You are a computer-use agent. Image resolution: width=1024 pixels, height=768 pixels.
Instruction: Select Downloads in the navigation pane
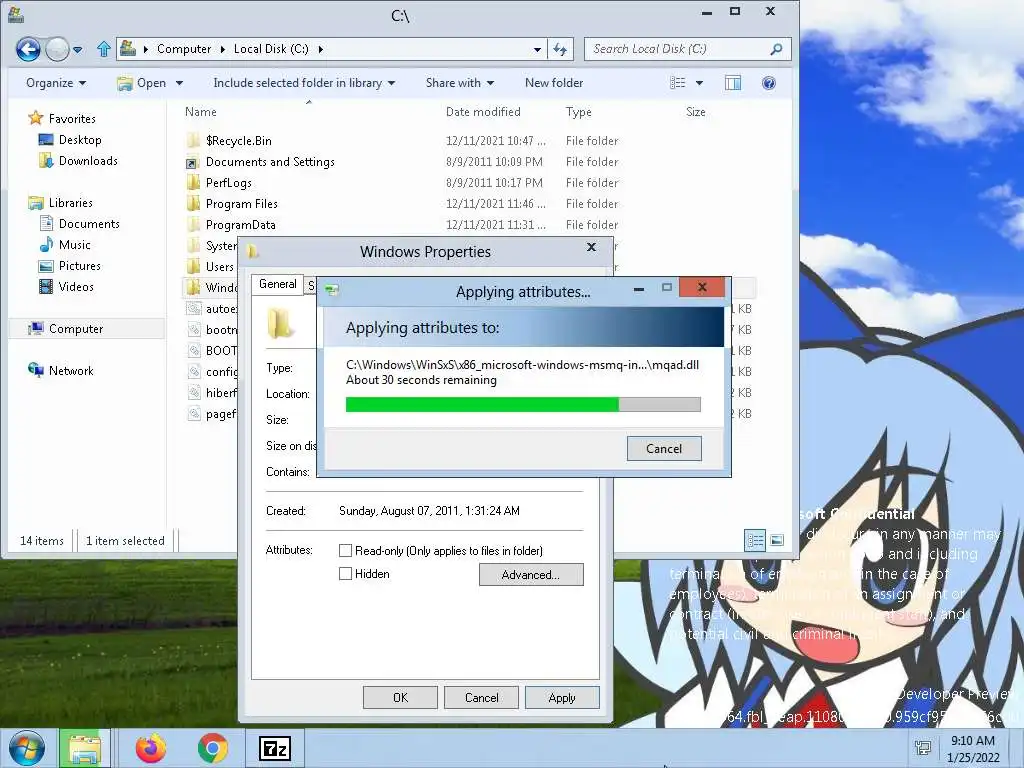pyautogui.click(x=78, y=161)
